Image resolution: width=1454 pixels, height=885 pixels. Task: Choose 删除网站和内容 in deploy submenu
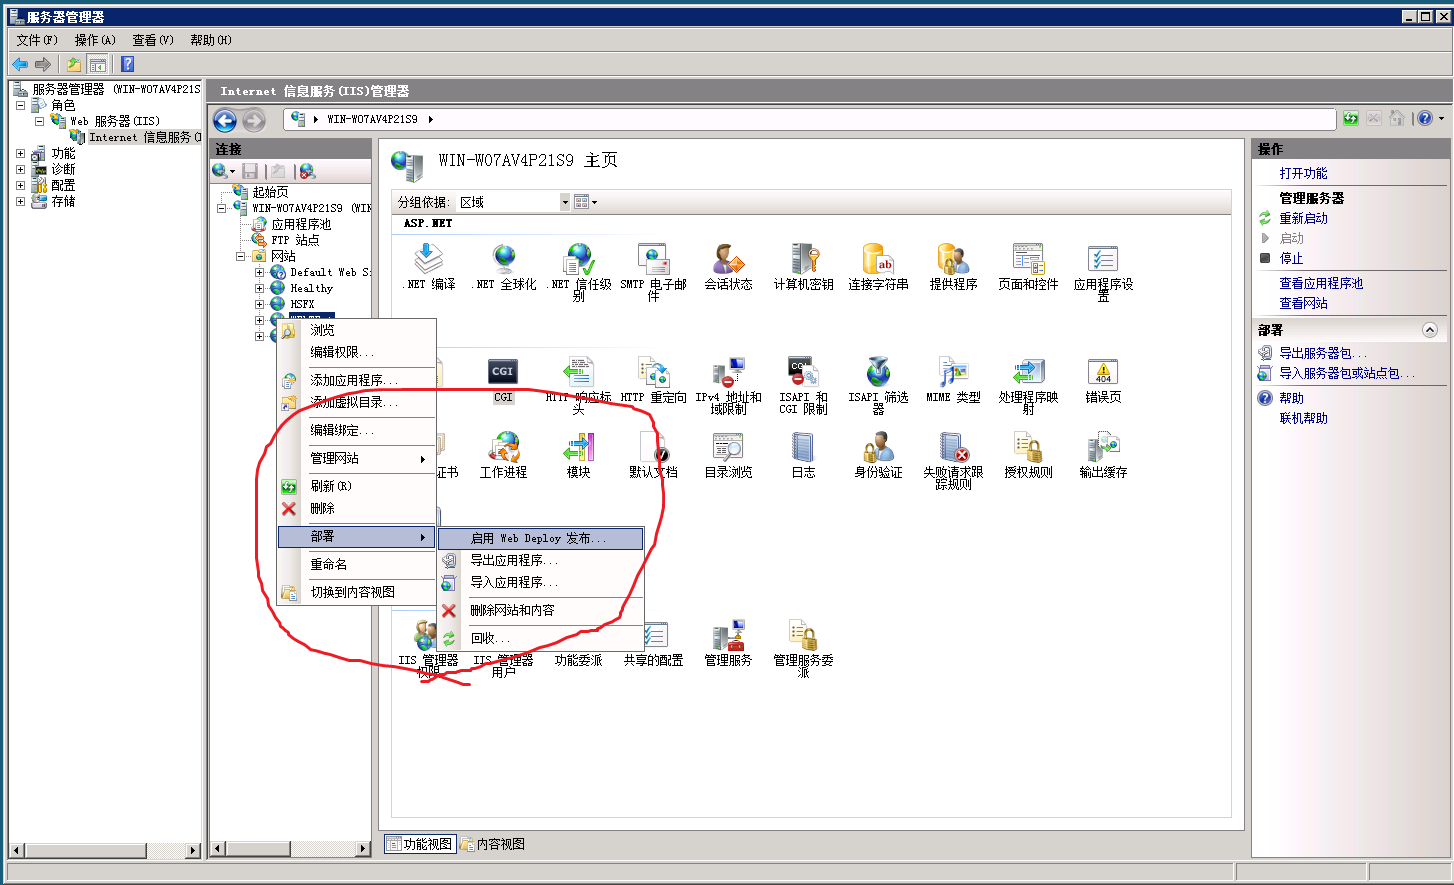pyautogui.click(x=541, y=610)
